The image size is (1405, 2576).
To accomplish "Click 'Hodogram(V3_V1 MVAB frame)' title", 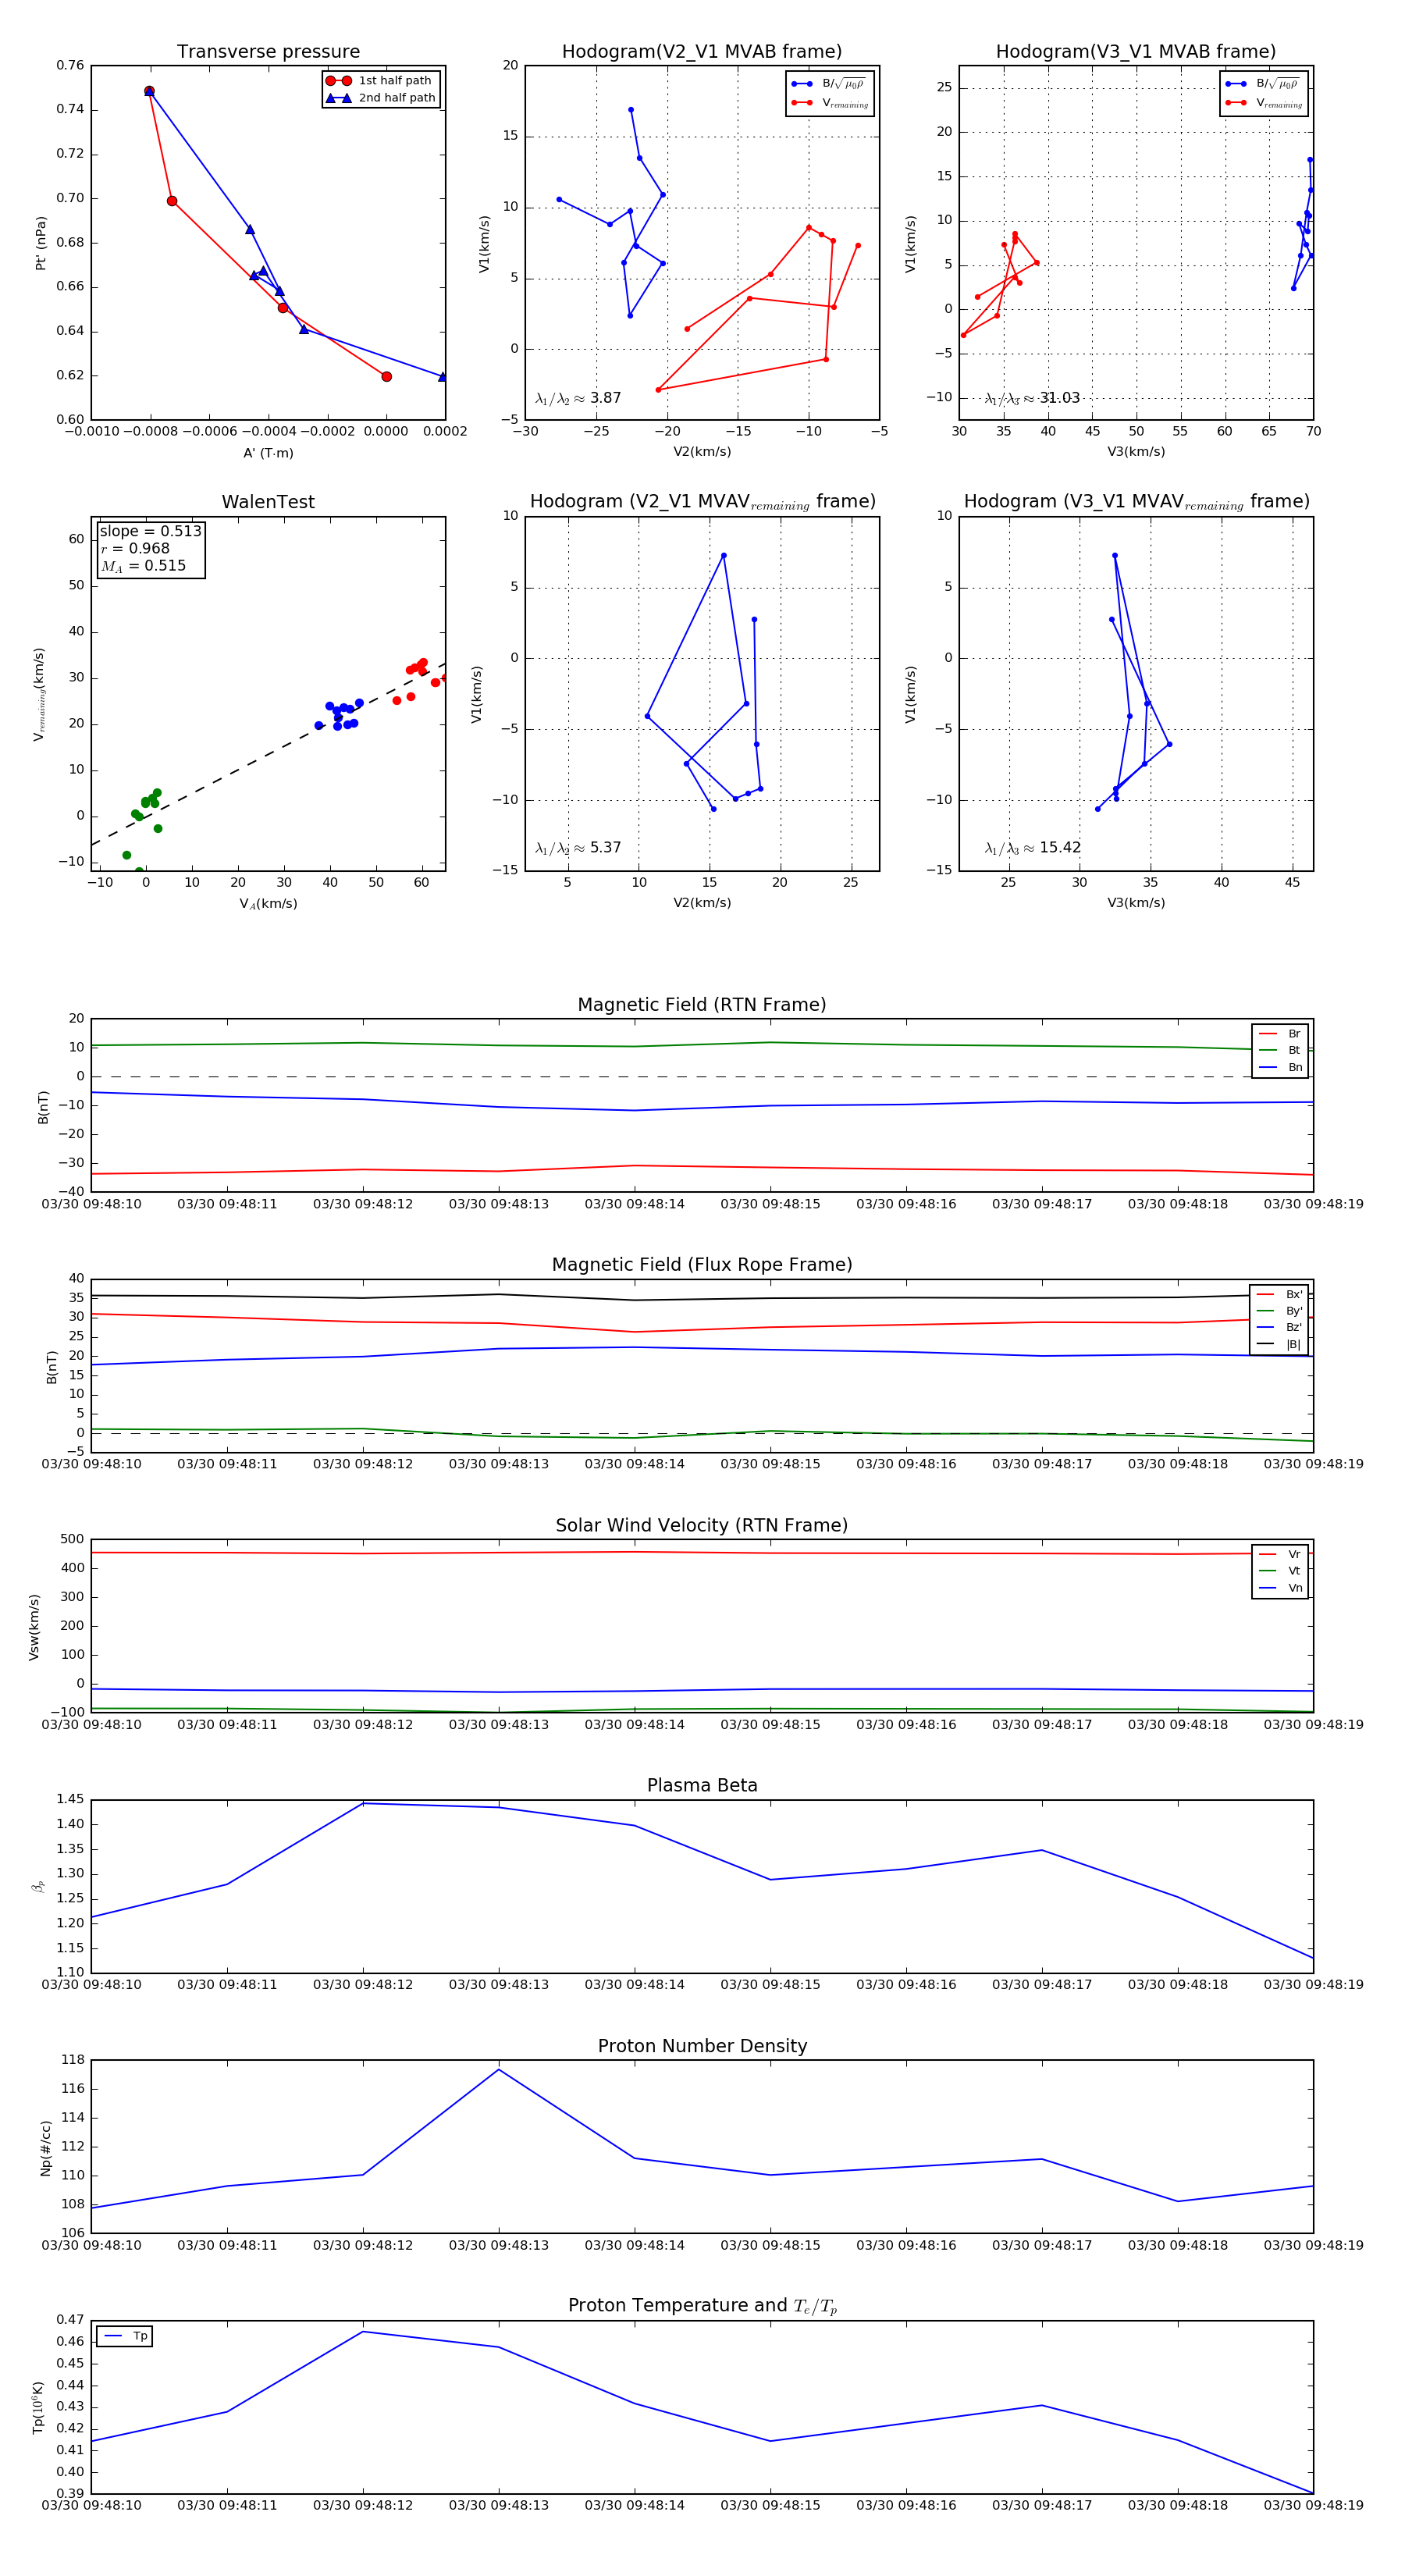I will pos(1136,52).
